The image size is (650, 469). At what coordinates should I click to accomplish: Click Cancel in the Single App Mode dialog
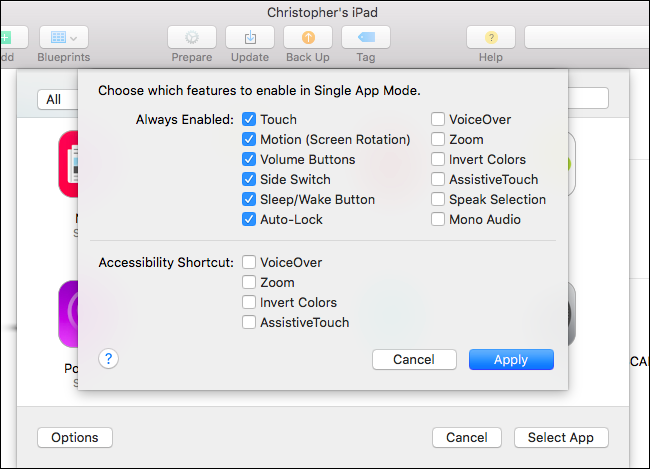(x=414, y=360)
